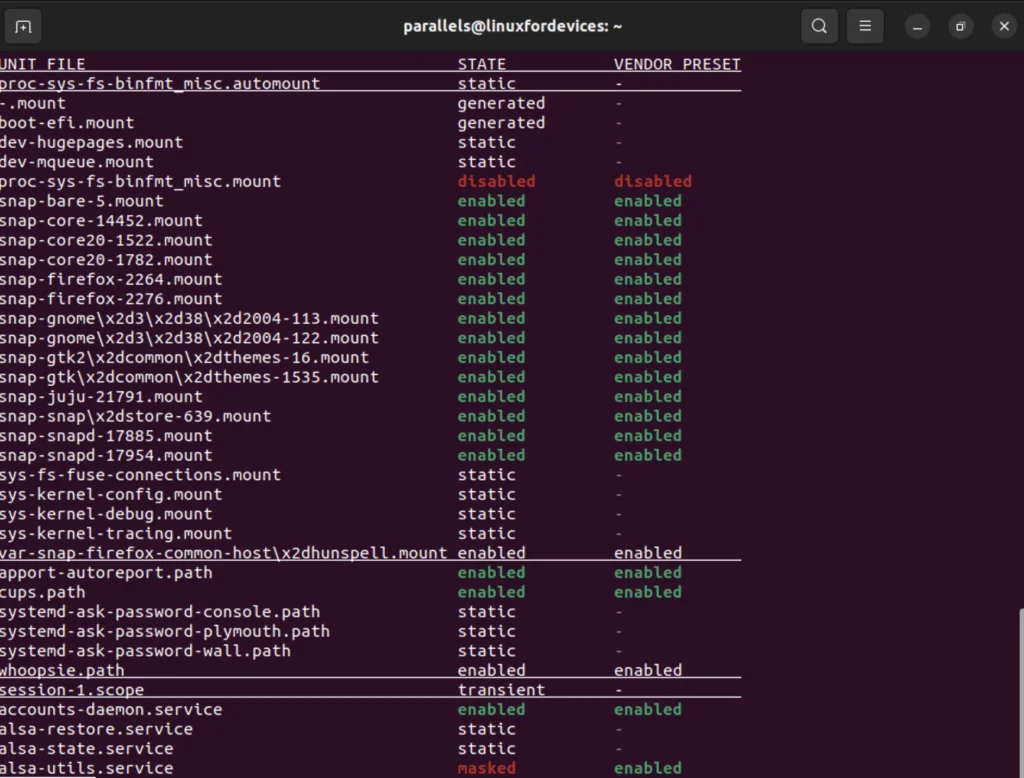
Task: Click the STATE column header
Action: point(481,63)
